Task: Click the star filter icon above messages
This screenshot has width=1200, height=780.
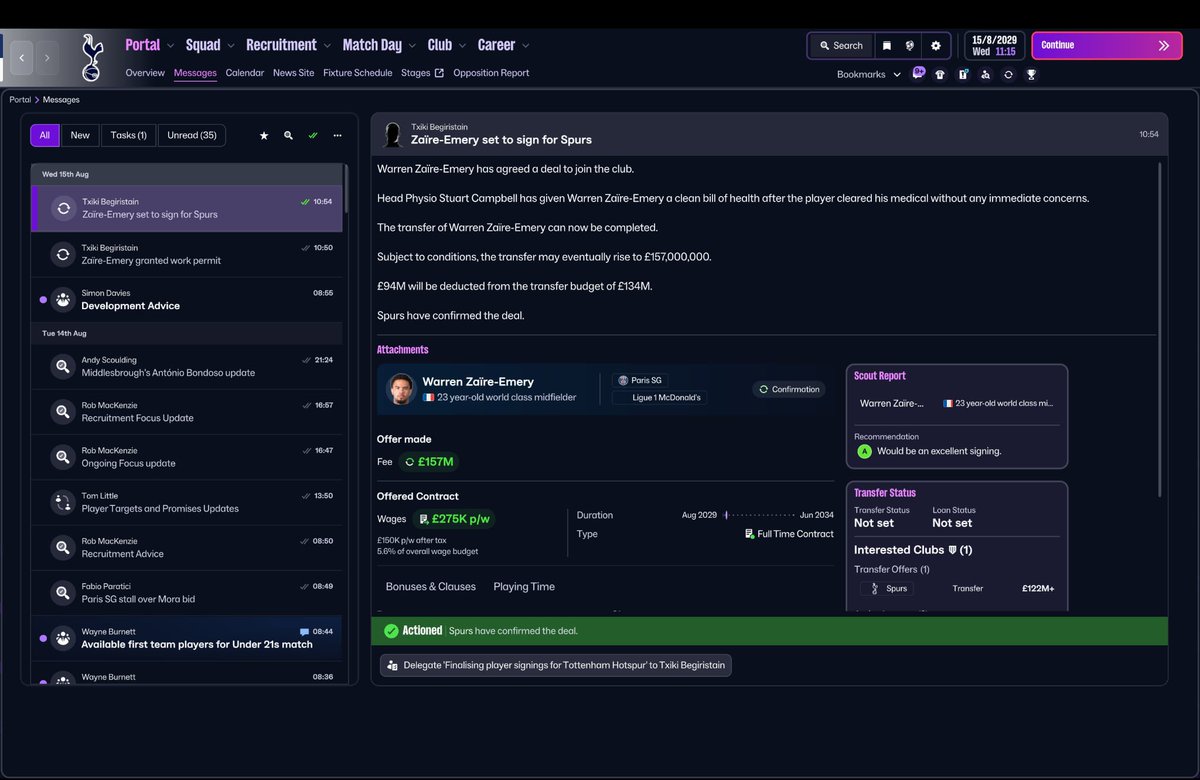Action: click(264, 135)
